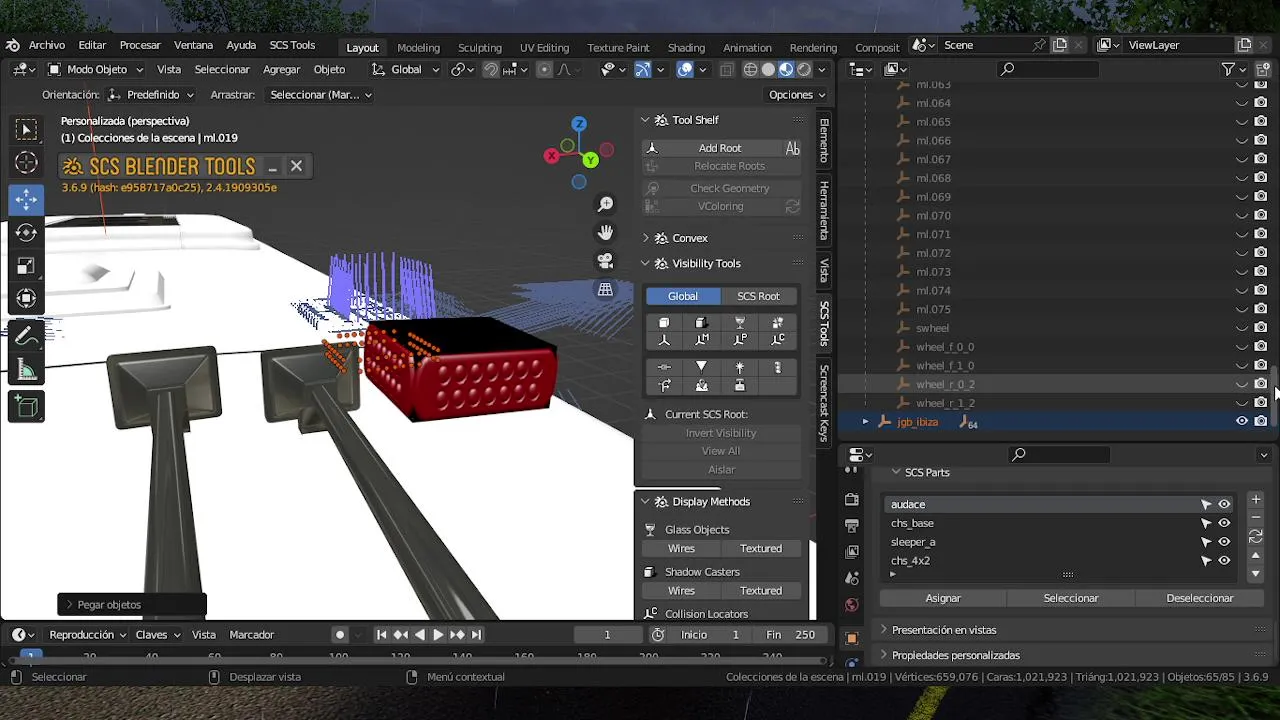
Task: Remove SCS part with minus button
Action: point(1256,517)
